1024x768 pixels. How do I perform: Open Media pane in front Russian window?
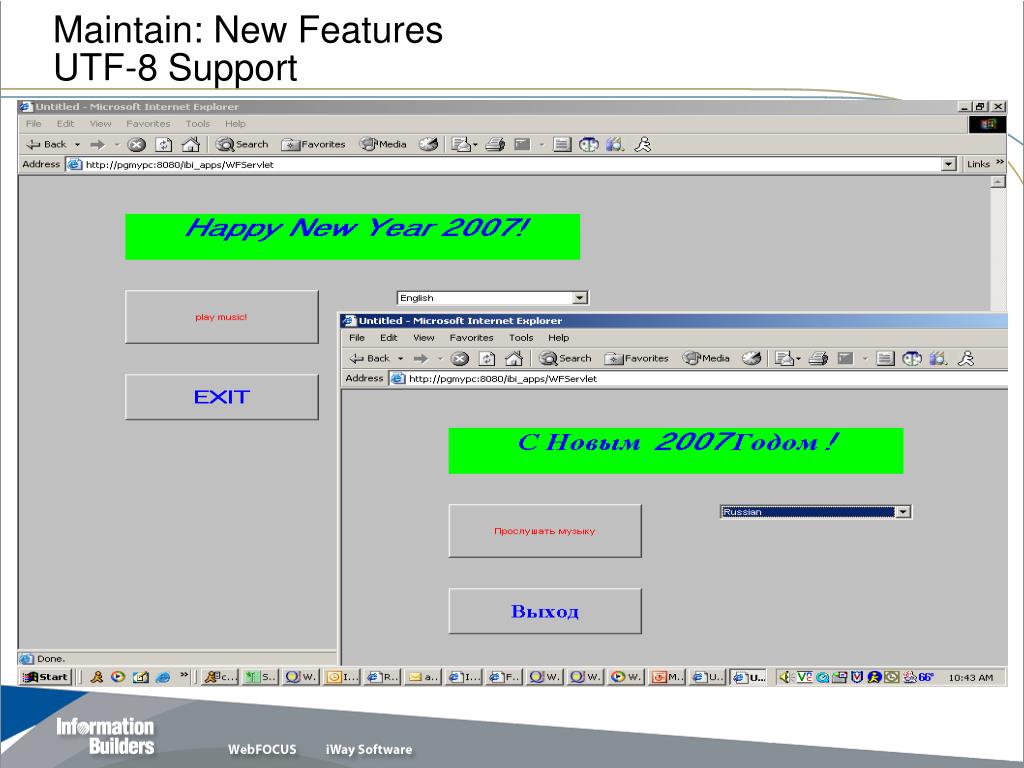pos(706,359)
